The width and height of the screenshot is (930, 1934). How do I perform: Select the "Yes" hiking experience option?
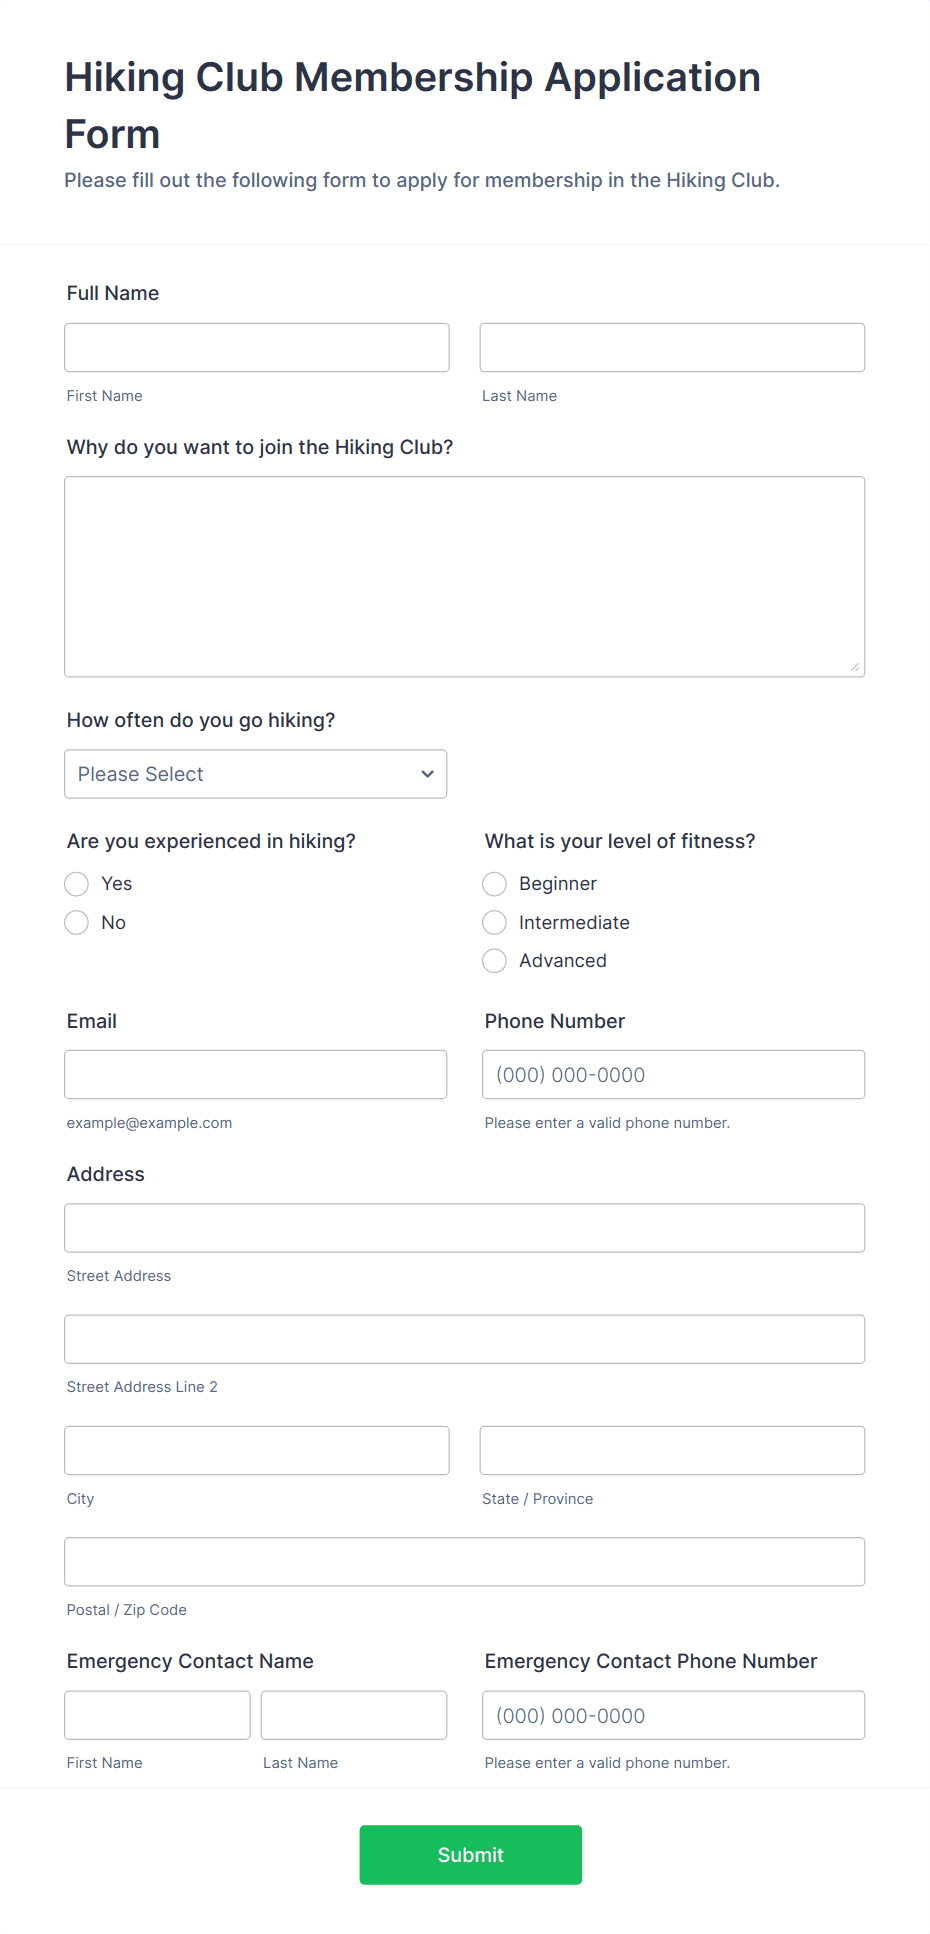[x=76, y=884]
